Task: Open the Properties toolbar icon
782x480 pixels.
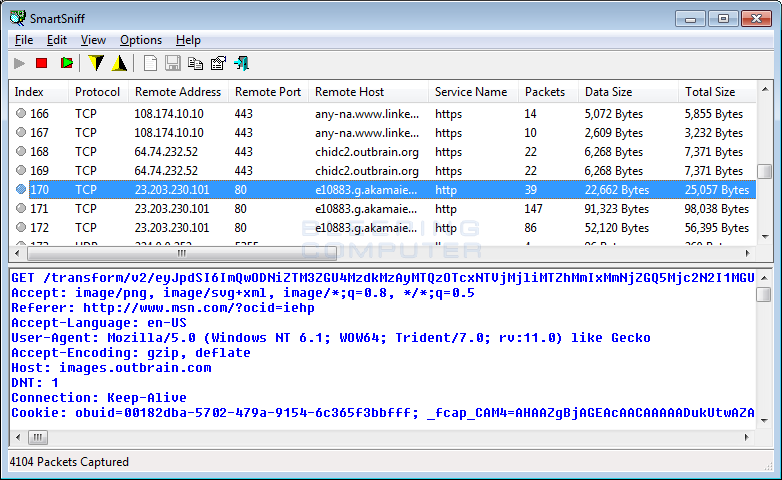Action: click(218, 63)
